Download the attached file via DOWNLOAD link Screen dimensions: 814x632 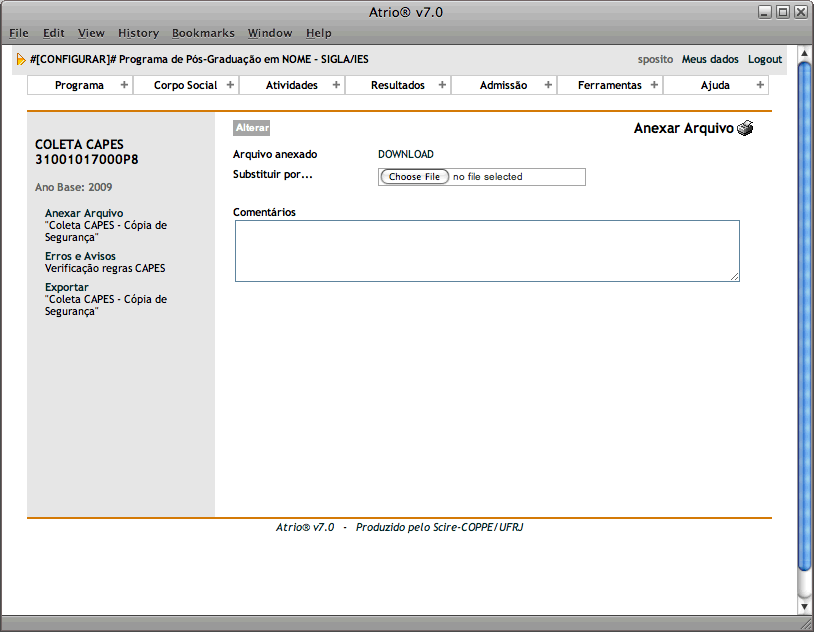[x=405, y=155]
